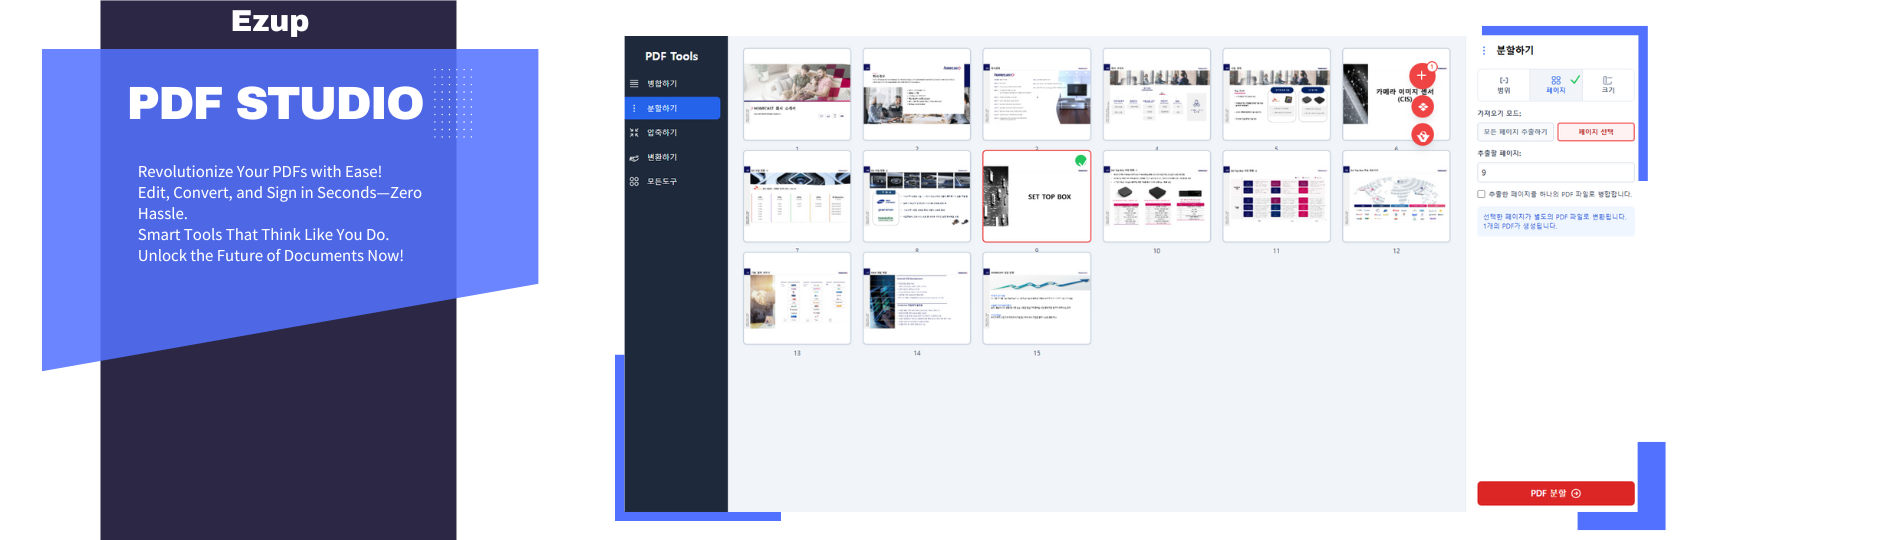
Task: Select page 15 thumbnail
Action: point(1037,298)
